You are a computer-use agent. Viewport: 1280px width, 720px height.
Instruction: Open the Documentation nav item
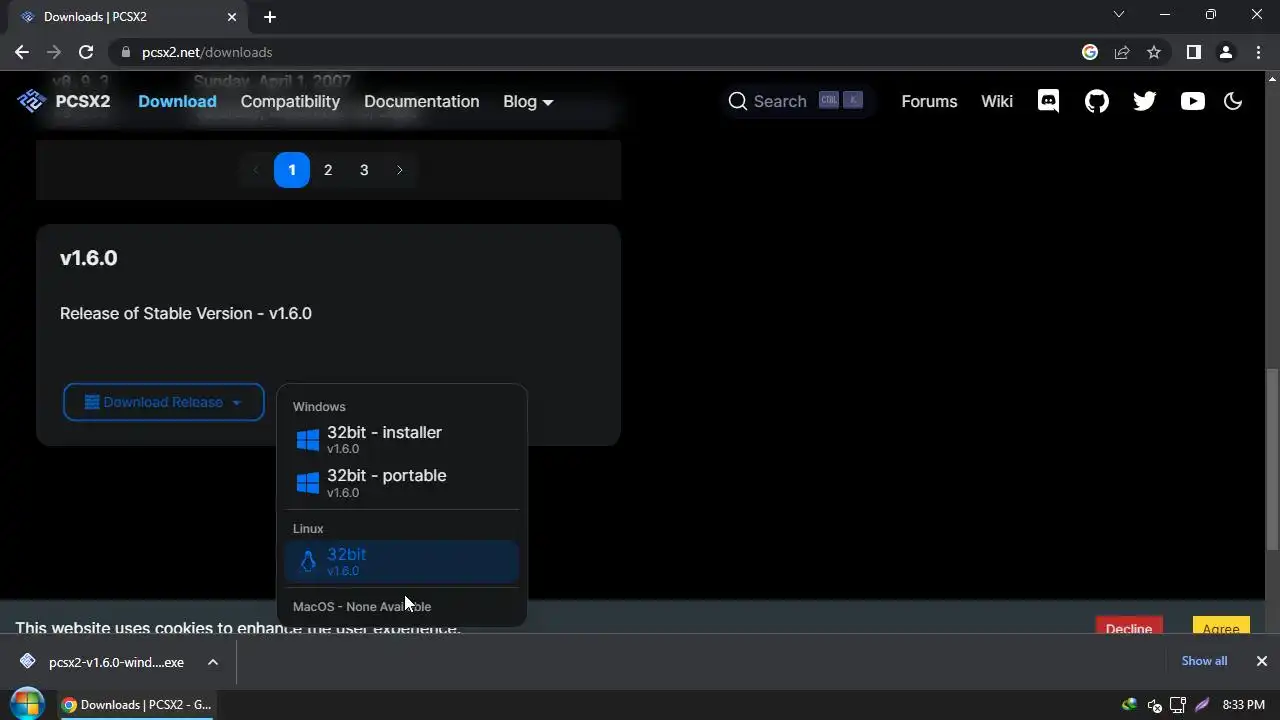pos(421,101)
